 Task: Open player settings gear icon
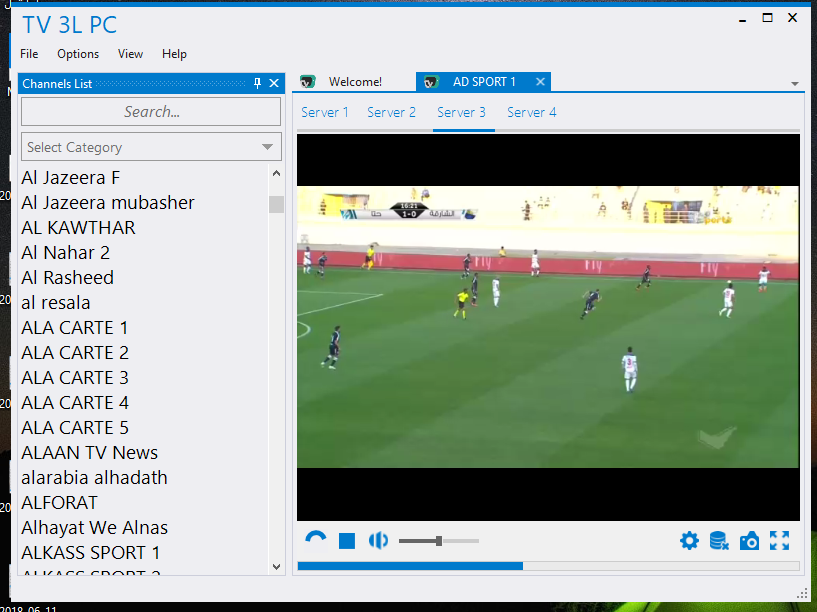pyautogui.click(x=689, y=541)
